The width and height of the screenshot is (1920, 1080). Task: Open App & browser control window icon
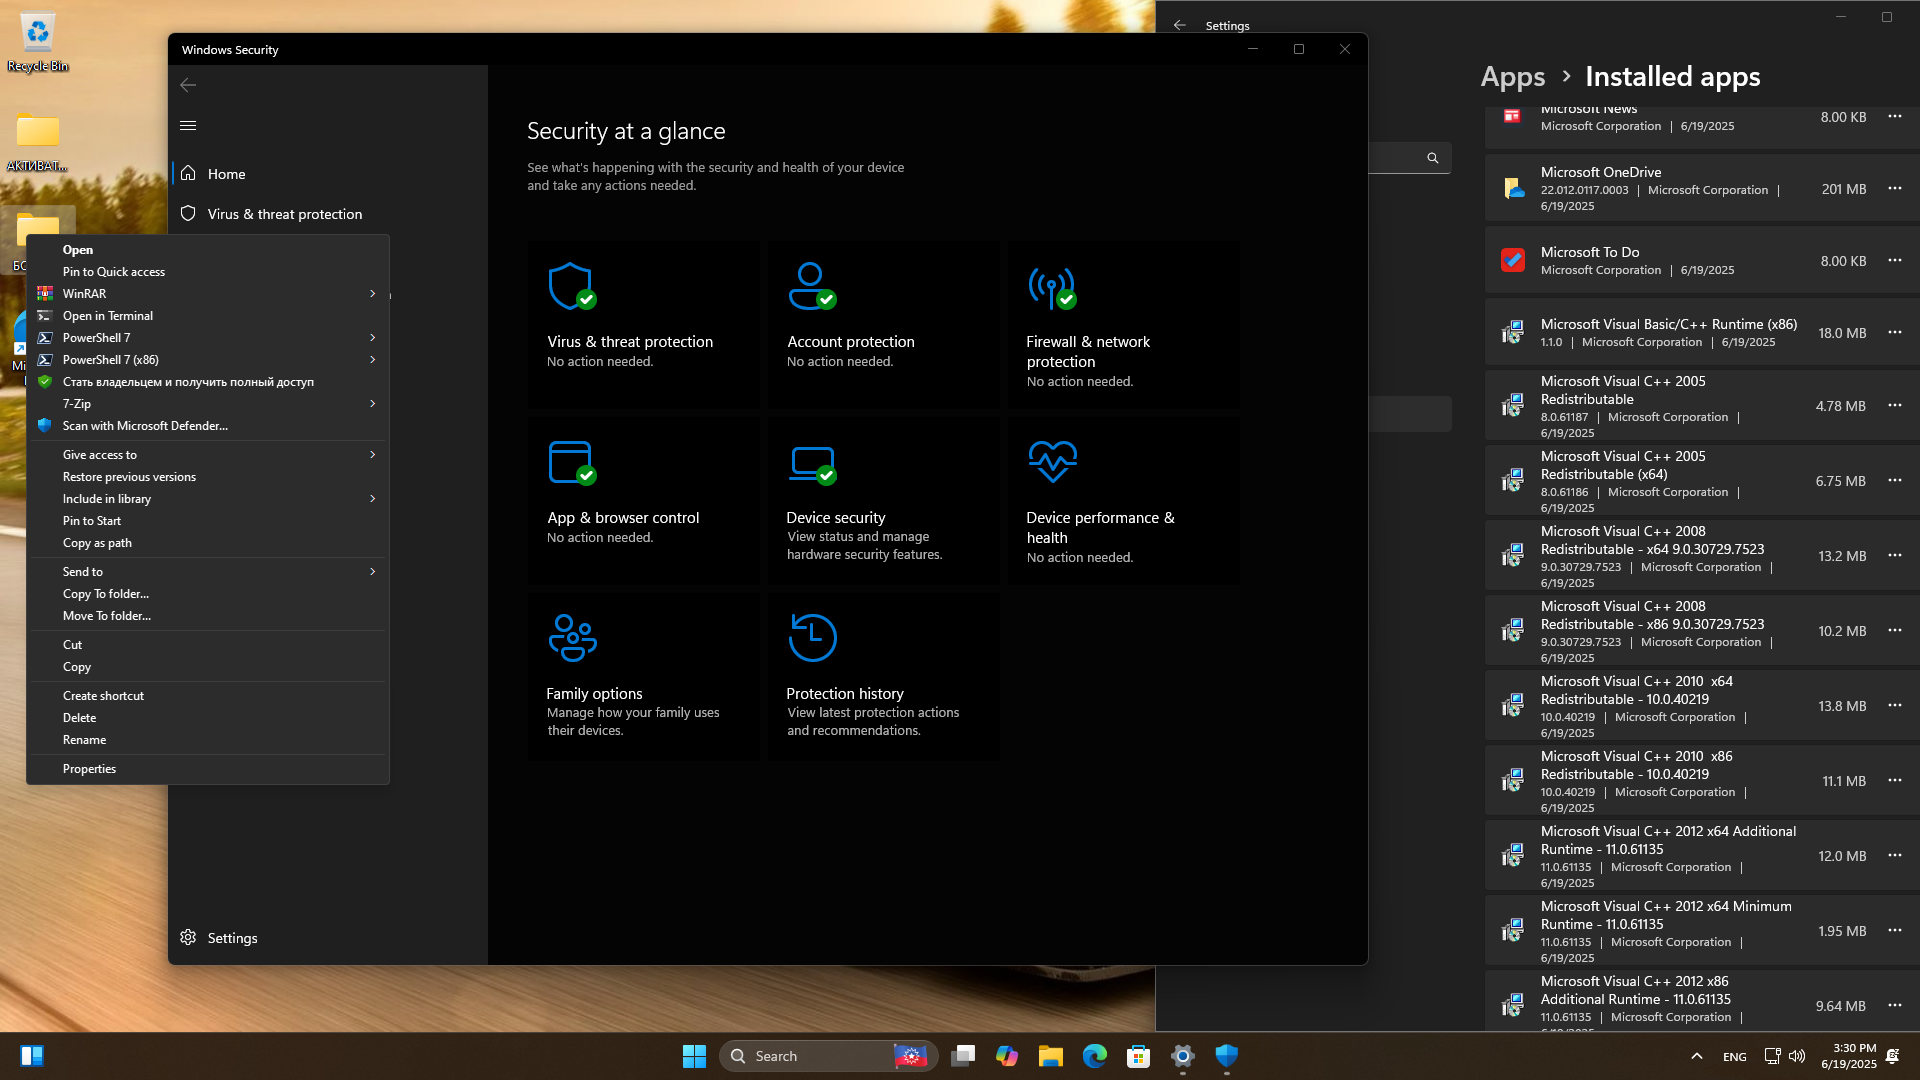(572, 463)
